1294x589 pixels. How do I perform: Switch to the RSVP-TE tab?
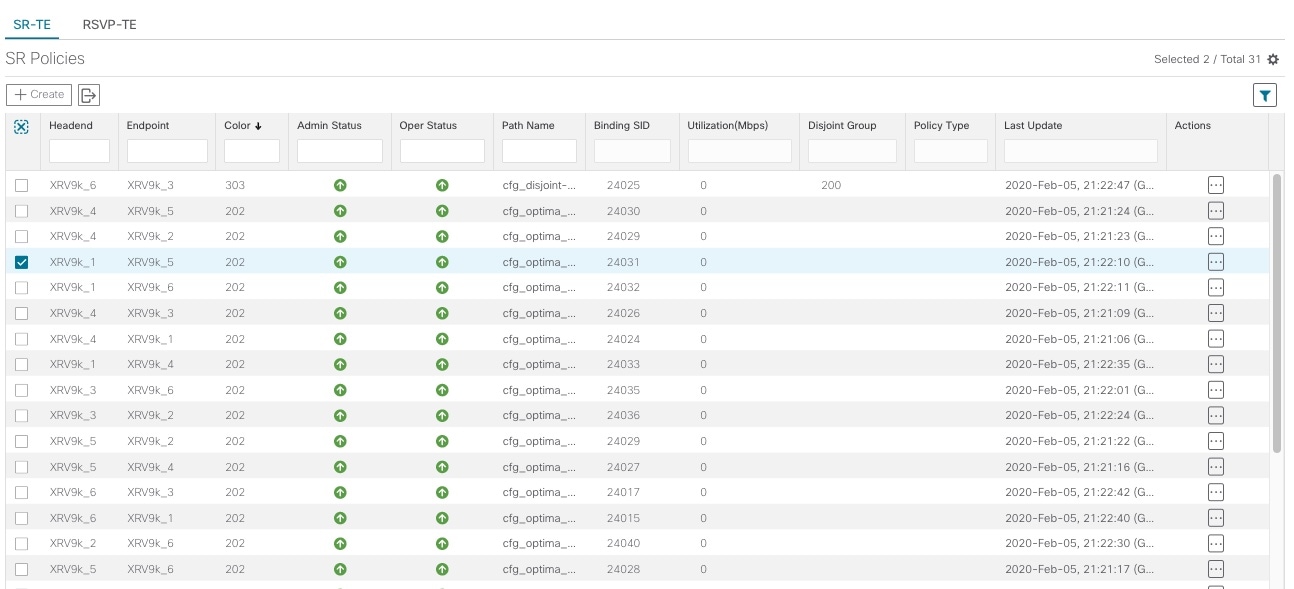tap(109, 24)
